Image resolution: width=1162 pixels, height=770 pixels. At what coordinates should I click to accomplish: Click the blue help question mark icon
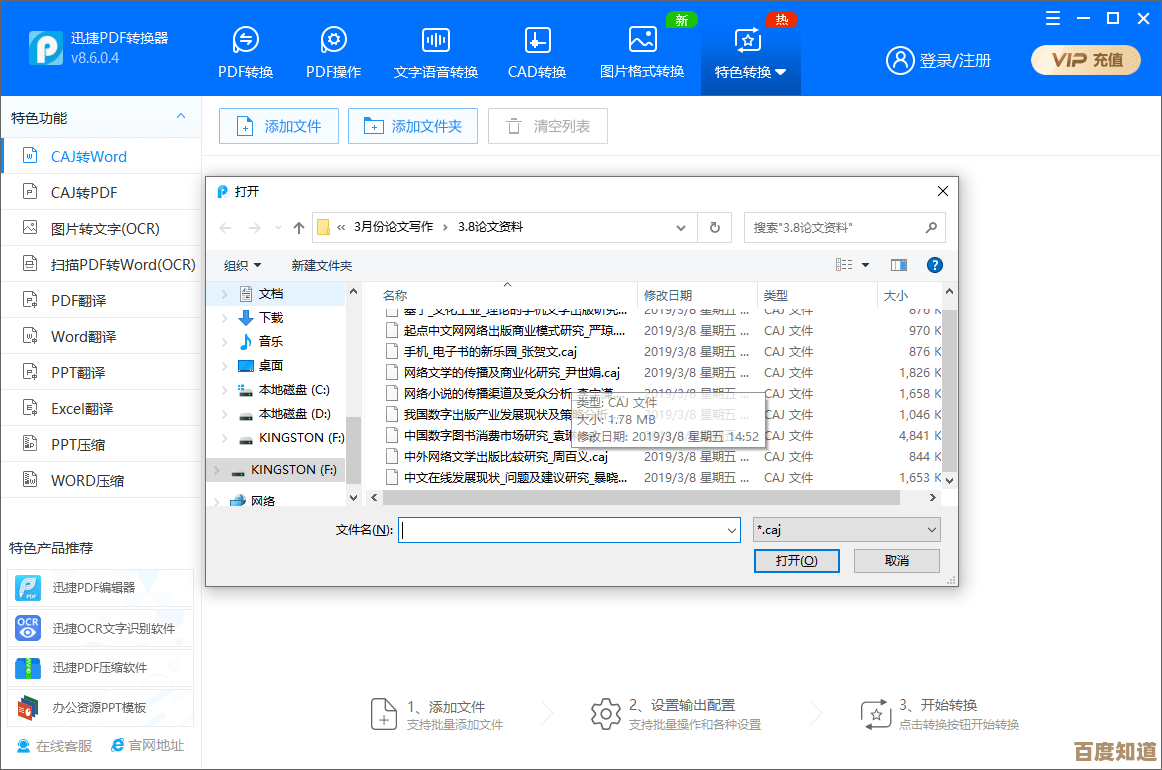pos(934,265)
